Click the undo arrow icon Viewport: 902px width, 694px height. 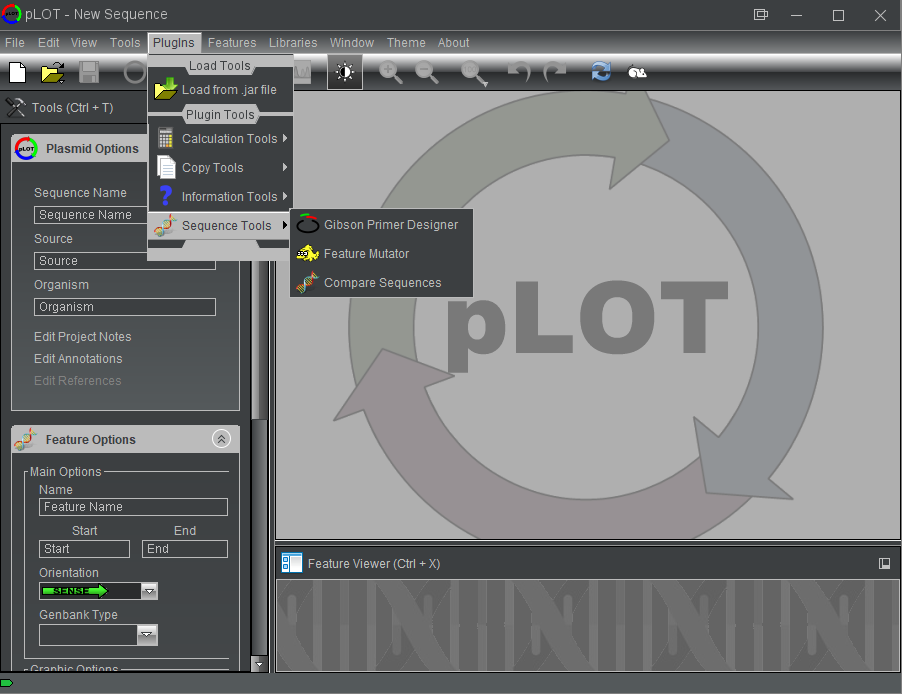(x=519, y=72)
